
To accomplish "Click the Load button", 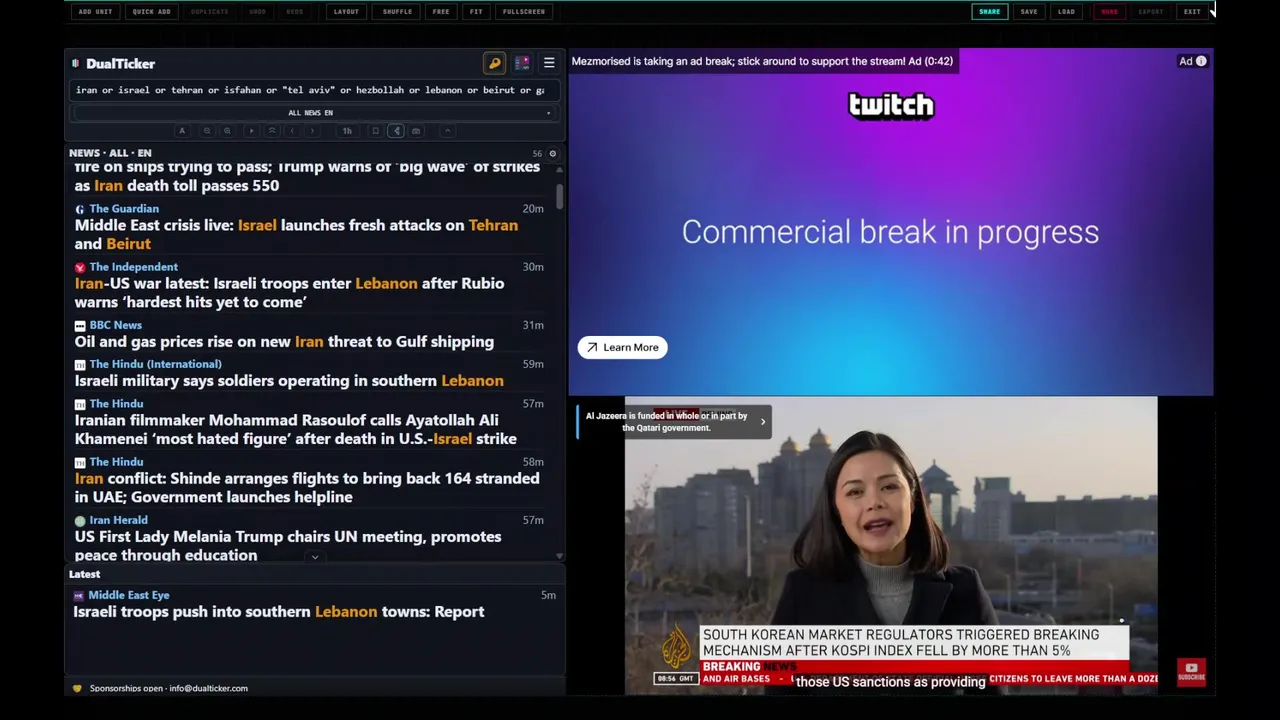I will [1067, 12].
